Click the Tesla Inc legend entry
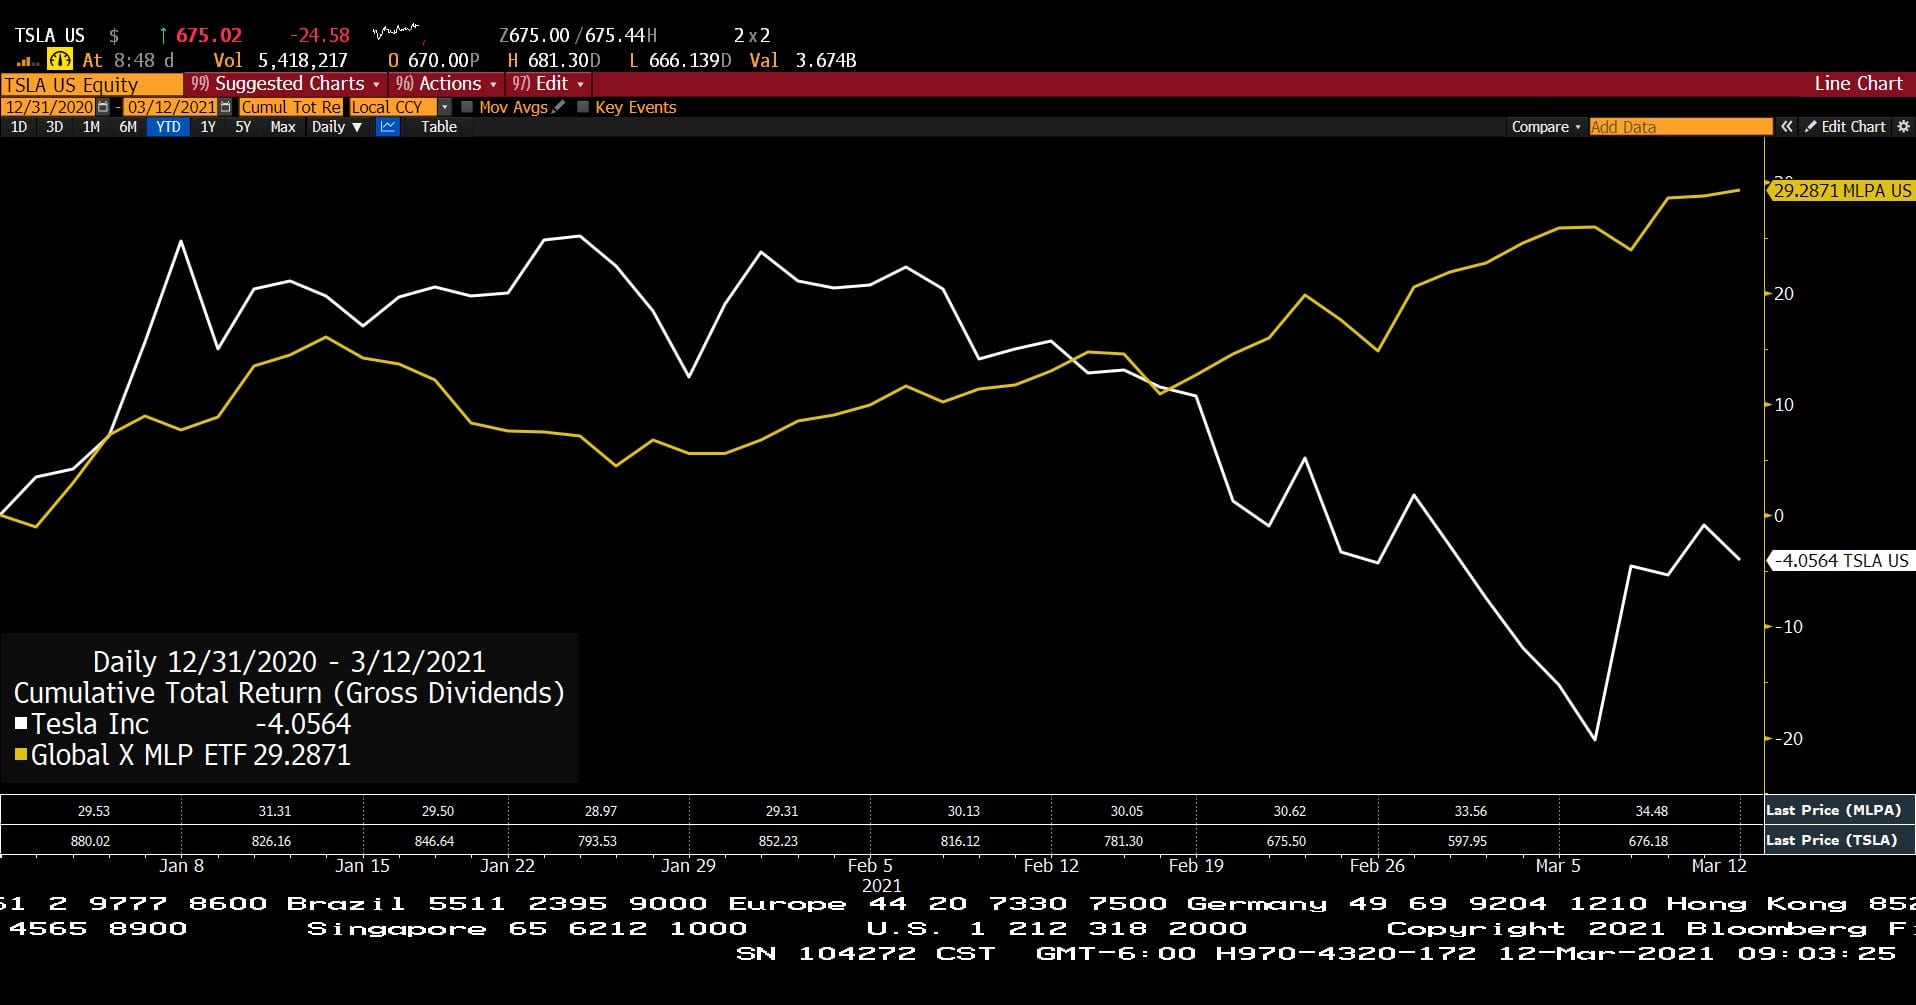 tap(183, 724)
